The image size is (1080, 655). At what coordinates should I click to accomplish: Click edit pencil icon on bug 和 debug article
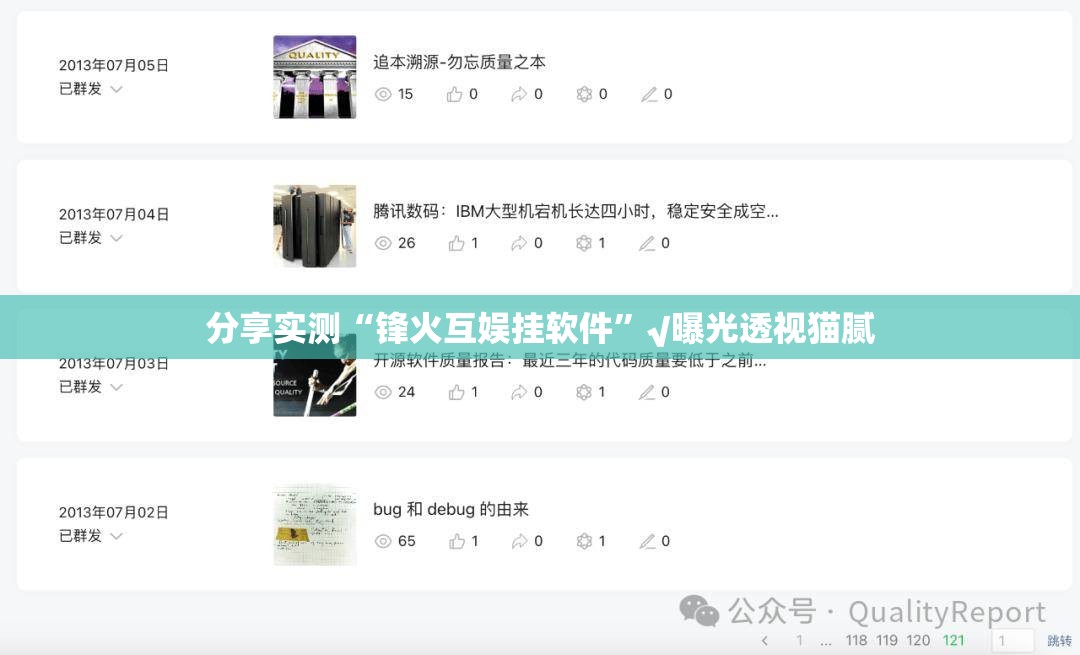(x=647, y=541)
